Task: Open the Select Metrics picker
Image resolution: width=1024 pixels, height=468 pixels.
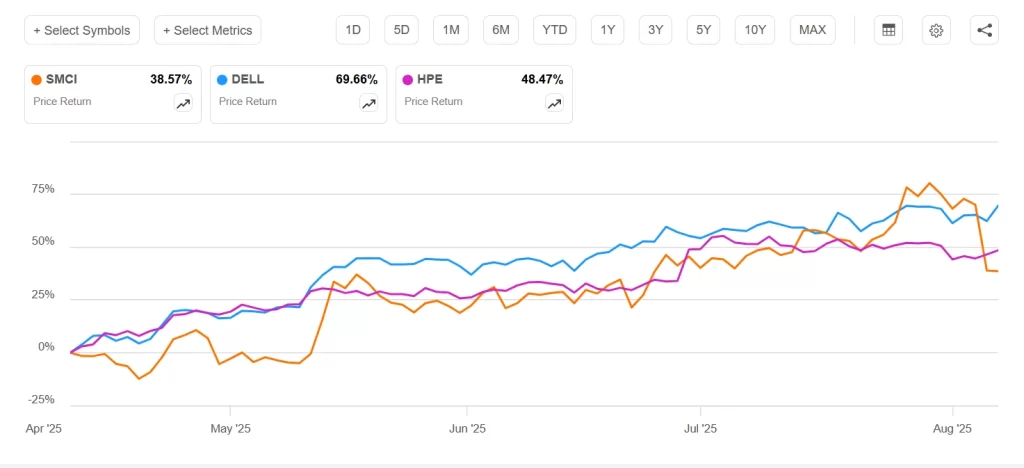Action: coord(207,30)
